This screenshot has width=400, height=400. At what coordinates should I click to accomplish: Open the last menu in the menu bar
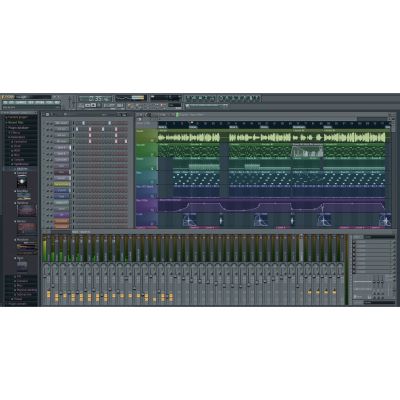click(57, 103)
